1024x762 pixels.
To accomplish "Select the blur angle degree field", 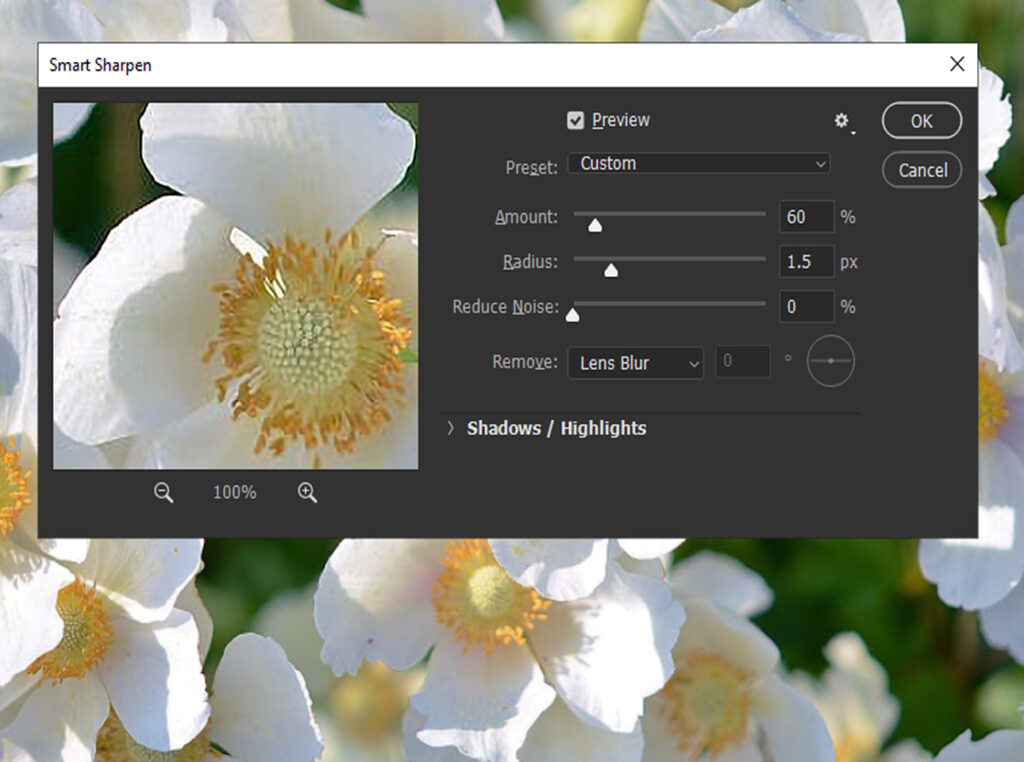I will pos(742,362).
